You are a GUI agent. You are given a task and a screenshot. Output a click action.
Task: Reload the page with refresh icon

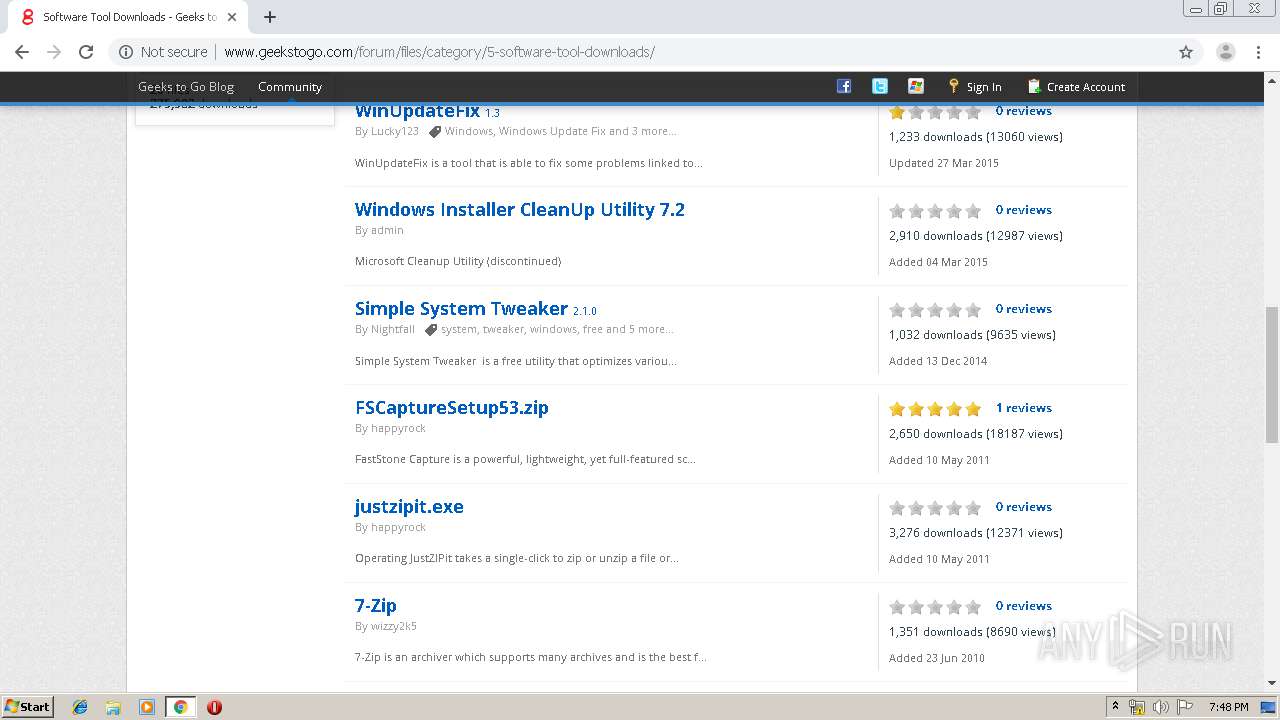coord(86,52)
